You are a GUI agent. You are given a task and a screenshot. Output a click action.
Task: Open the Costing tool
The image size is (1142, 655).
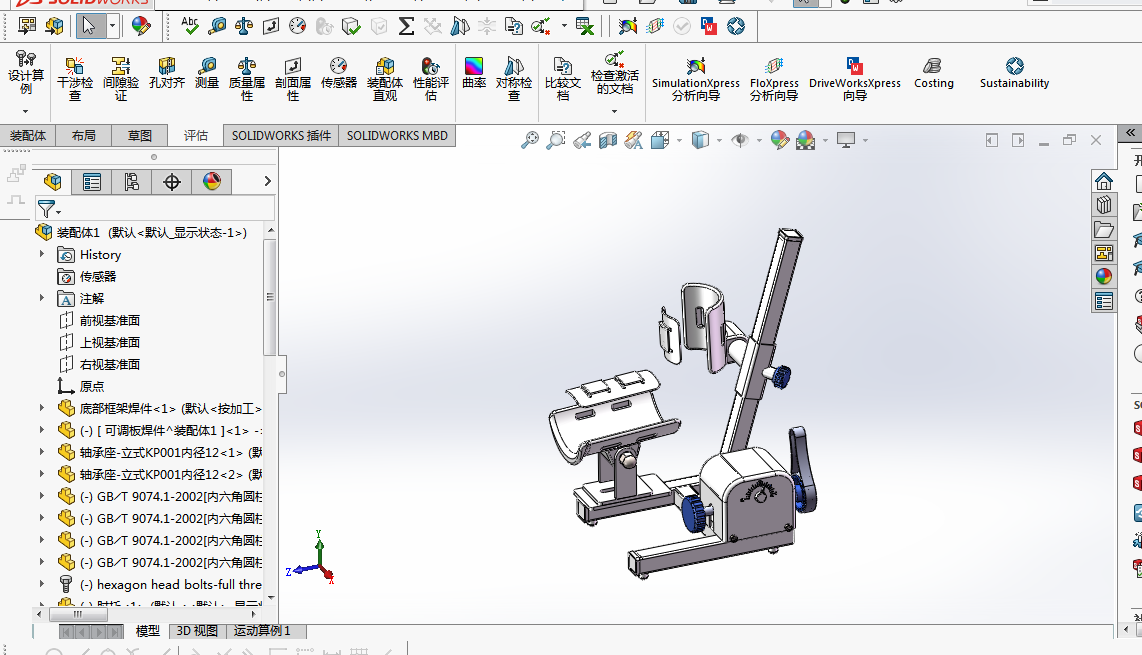tap(933, 73)
